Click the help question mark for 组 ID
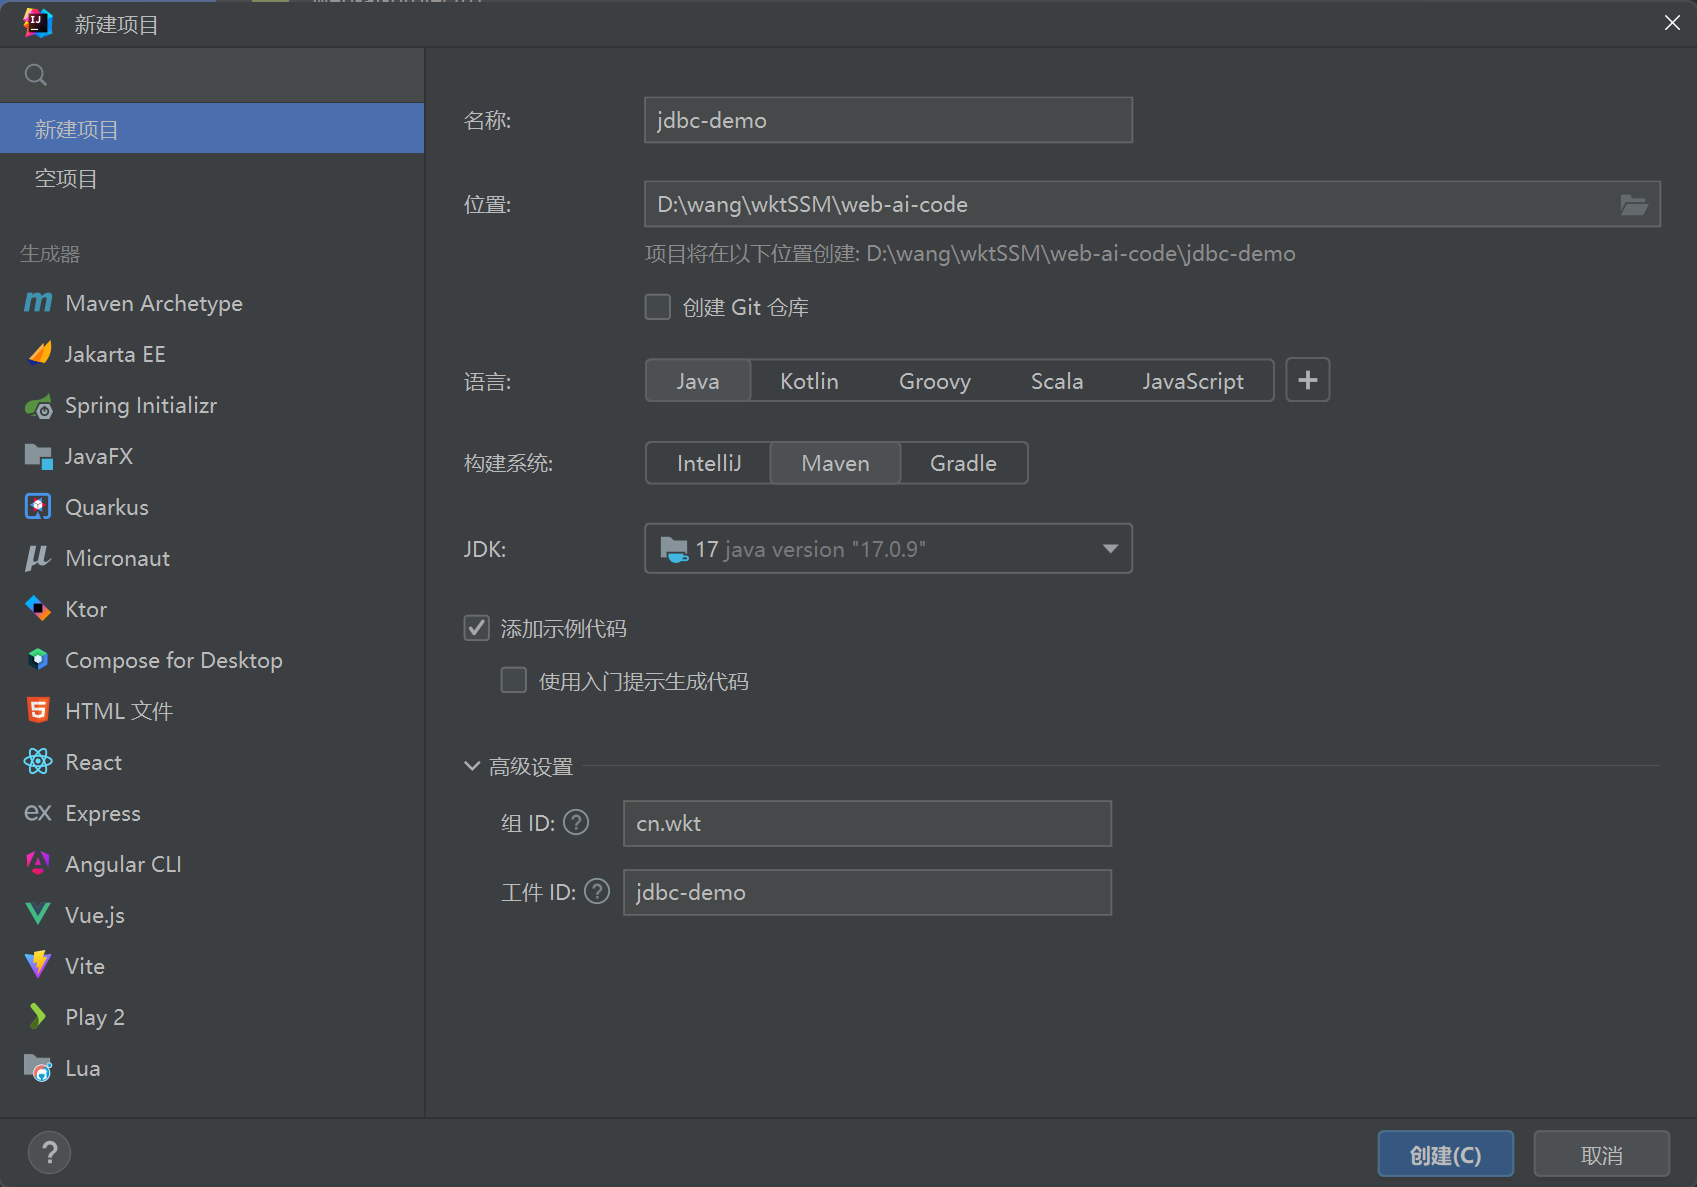The width and height of the screenshot is (1697, 1187). (576, 822)
